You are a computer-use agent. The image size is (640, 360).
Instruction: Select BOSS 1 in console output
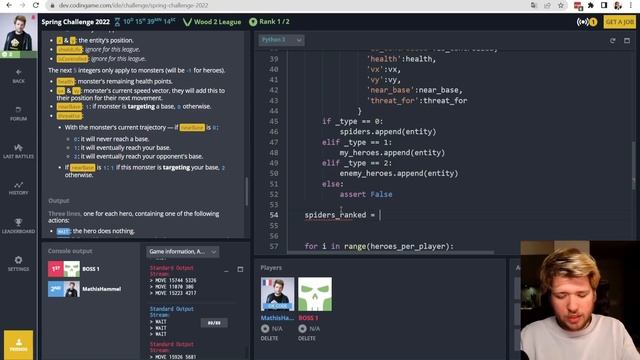click(x=73, y=269)
